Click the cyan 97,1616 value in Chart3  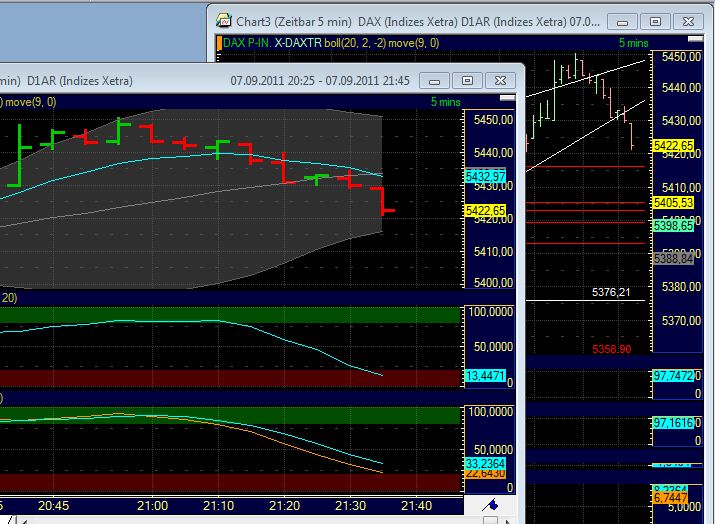(x=674, y=423)
